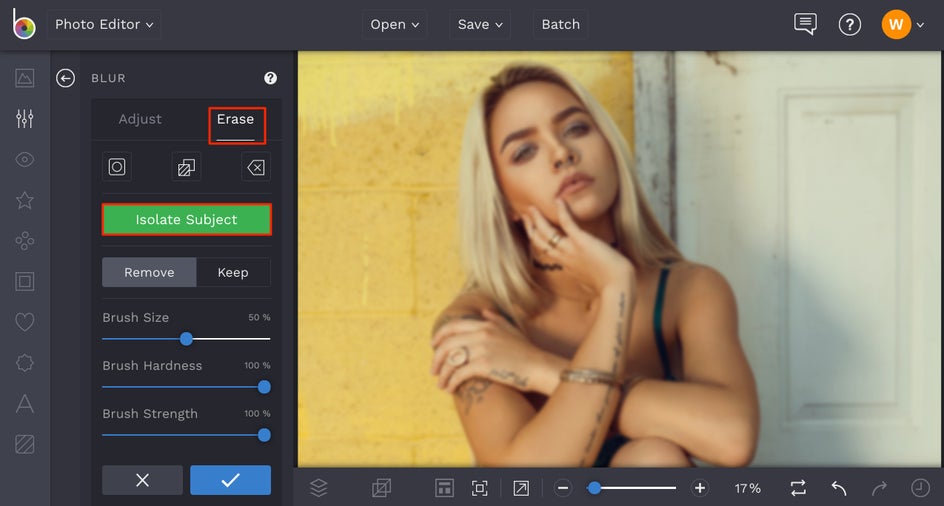Image resolution: width=944 pixels, height=506 pixels.
Task: Open the Touch Up eye icon
Action: point(25,160)
